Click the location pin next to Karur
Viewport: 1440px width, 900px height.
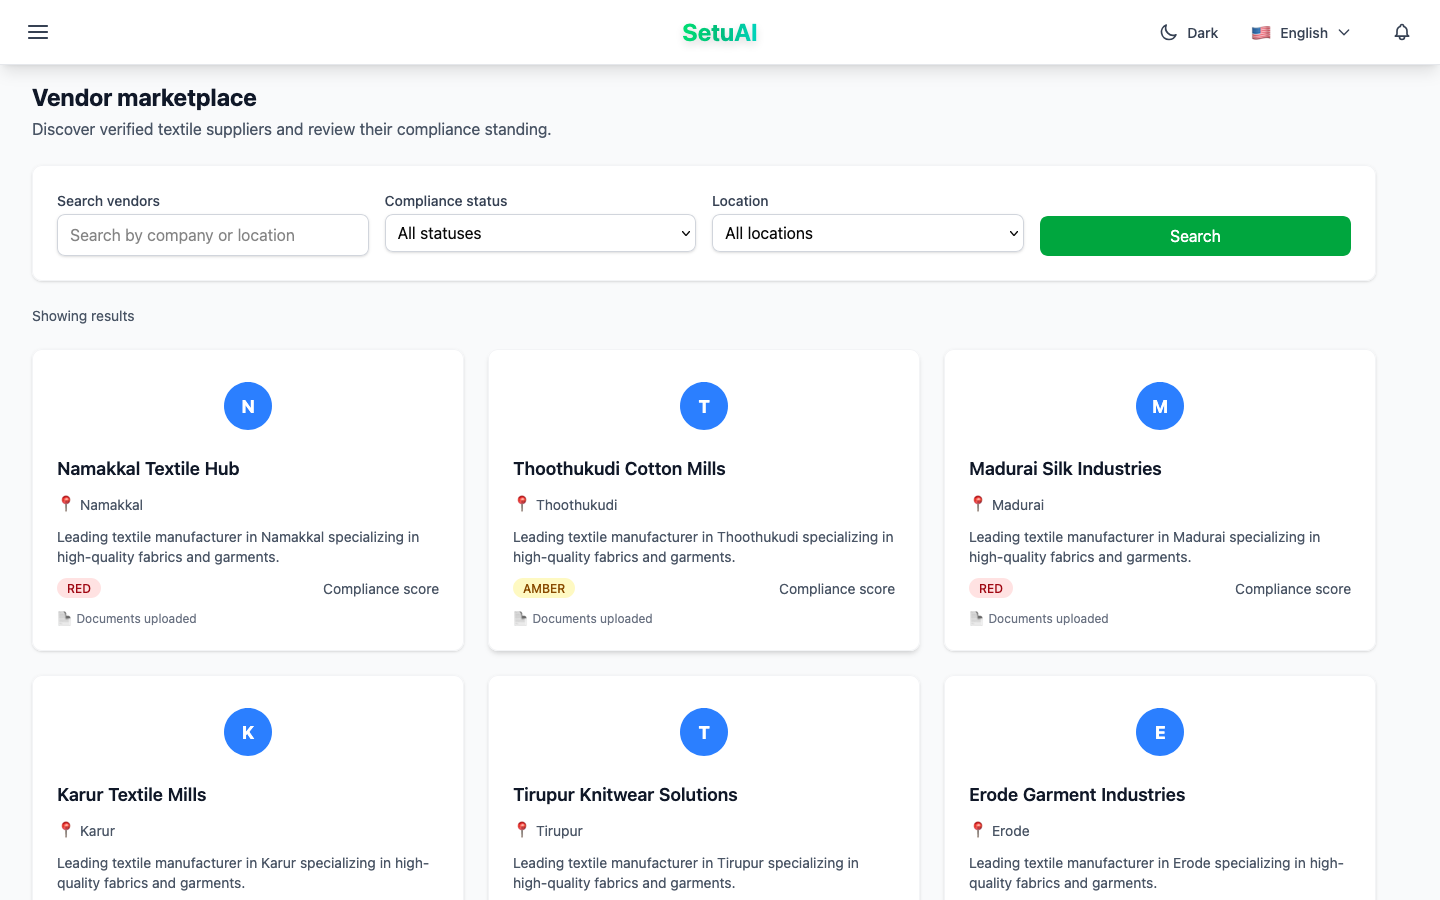pyautogui.click(x=66, y=830)
